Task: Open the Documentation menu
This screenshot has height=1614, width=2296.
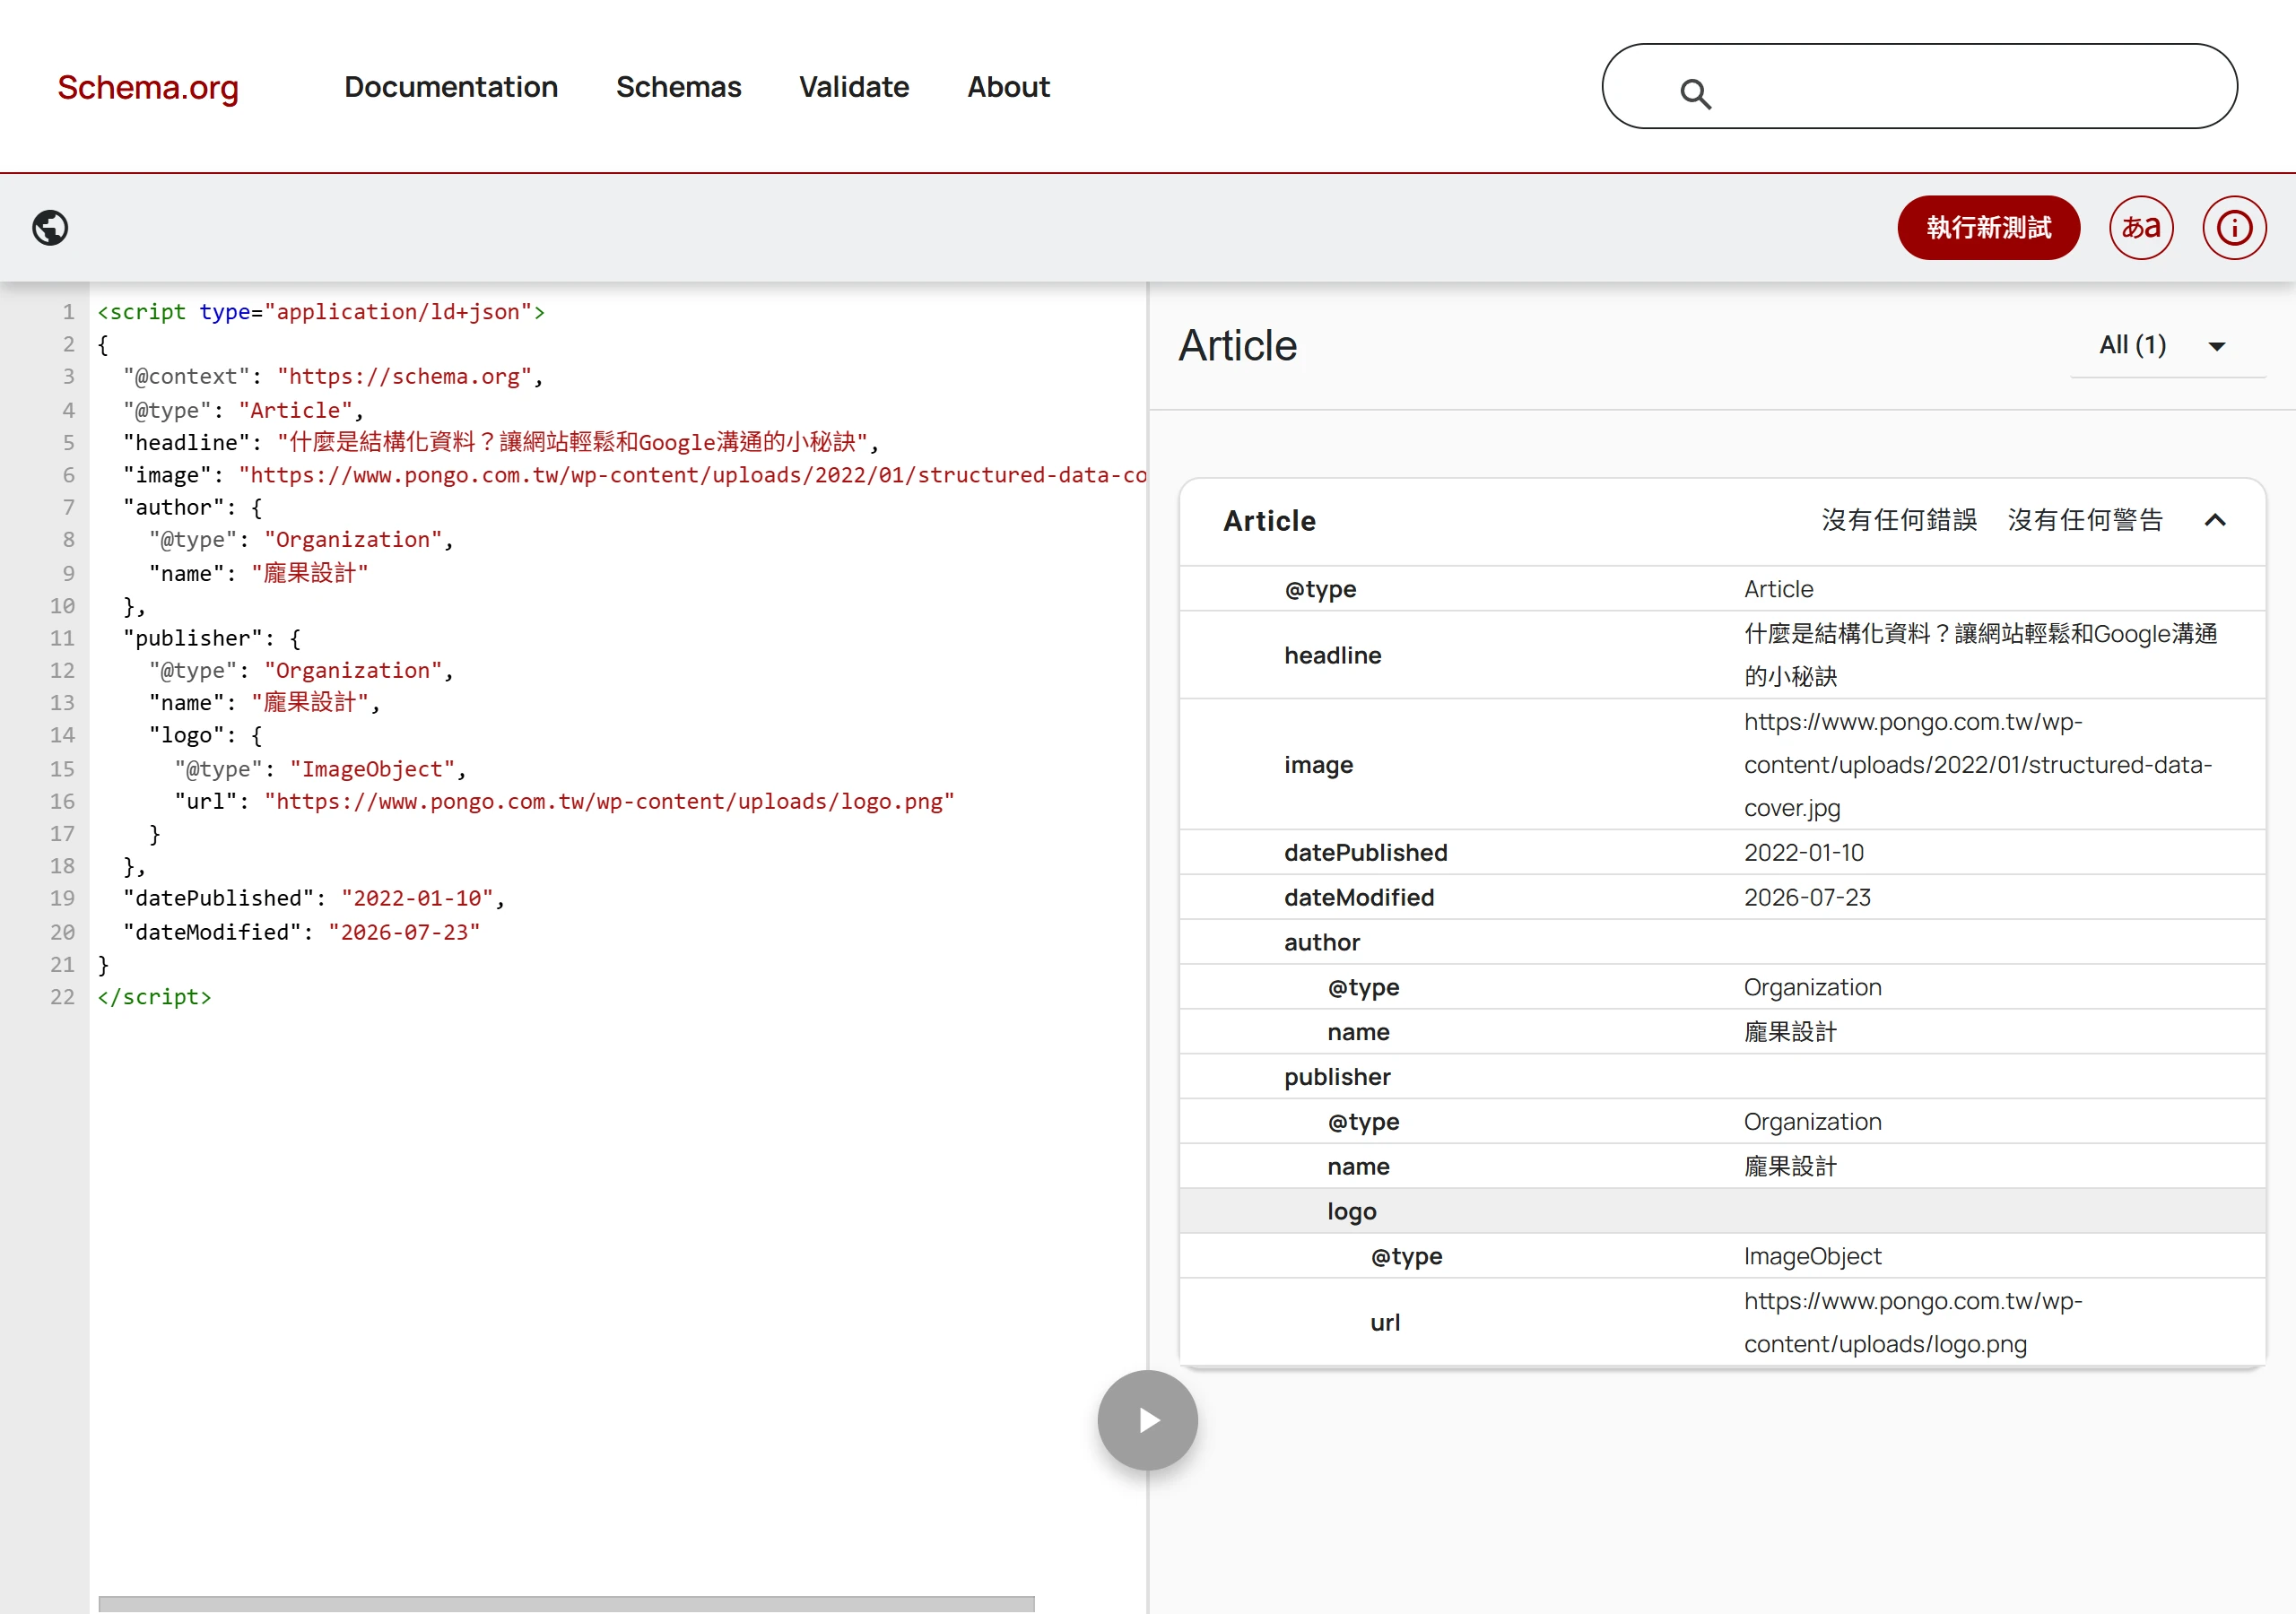Action: [451, 87]
